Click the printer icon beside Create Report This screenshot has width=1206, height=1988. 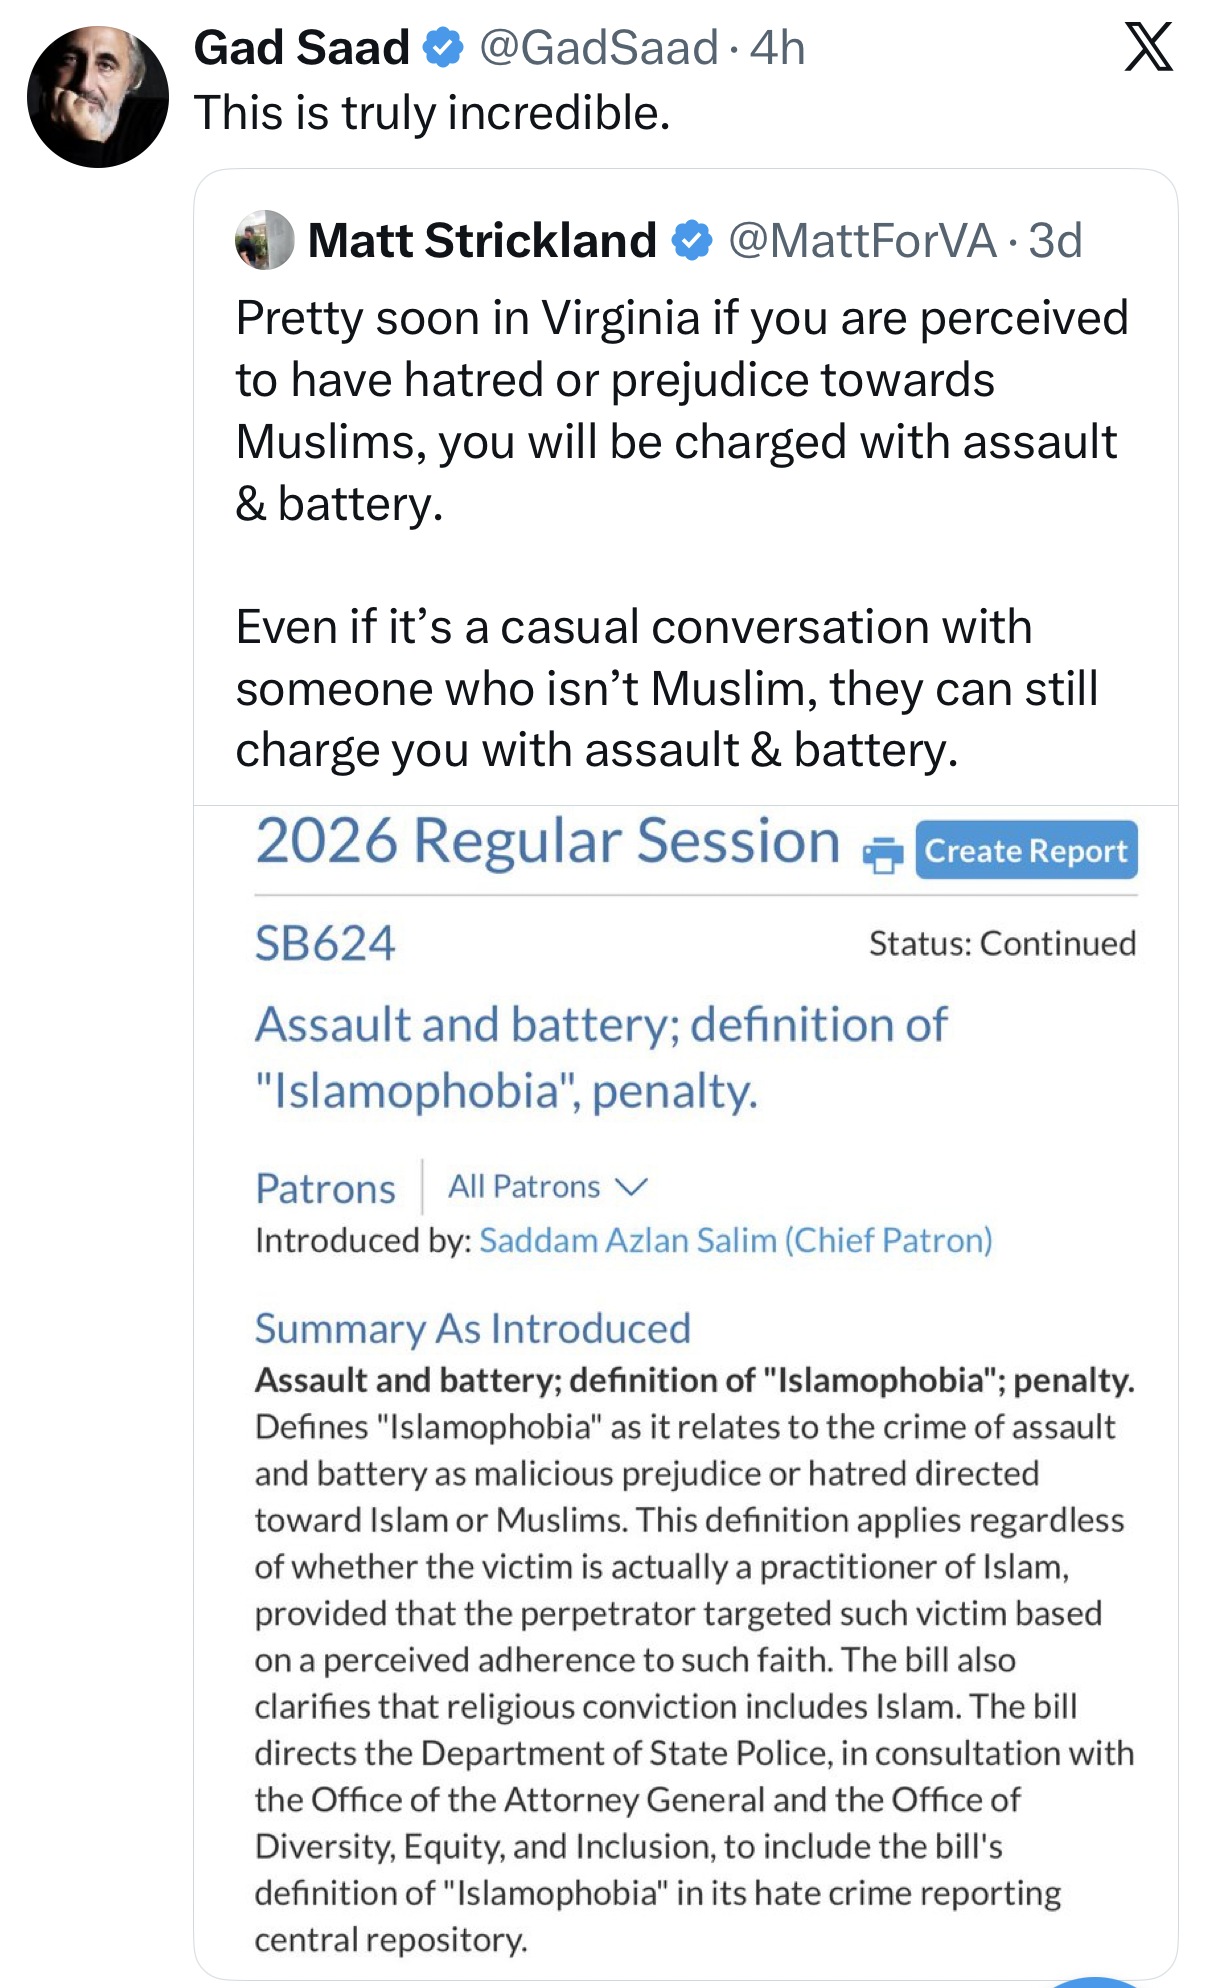pos(883,854)
